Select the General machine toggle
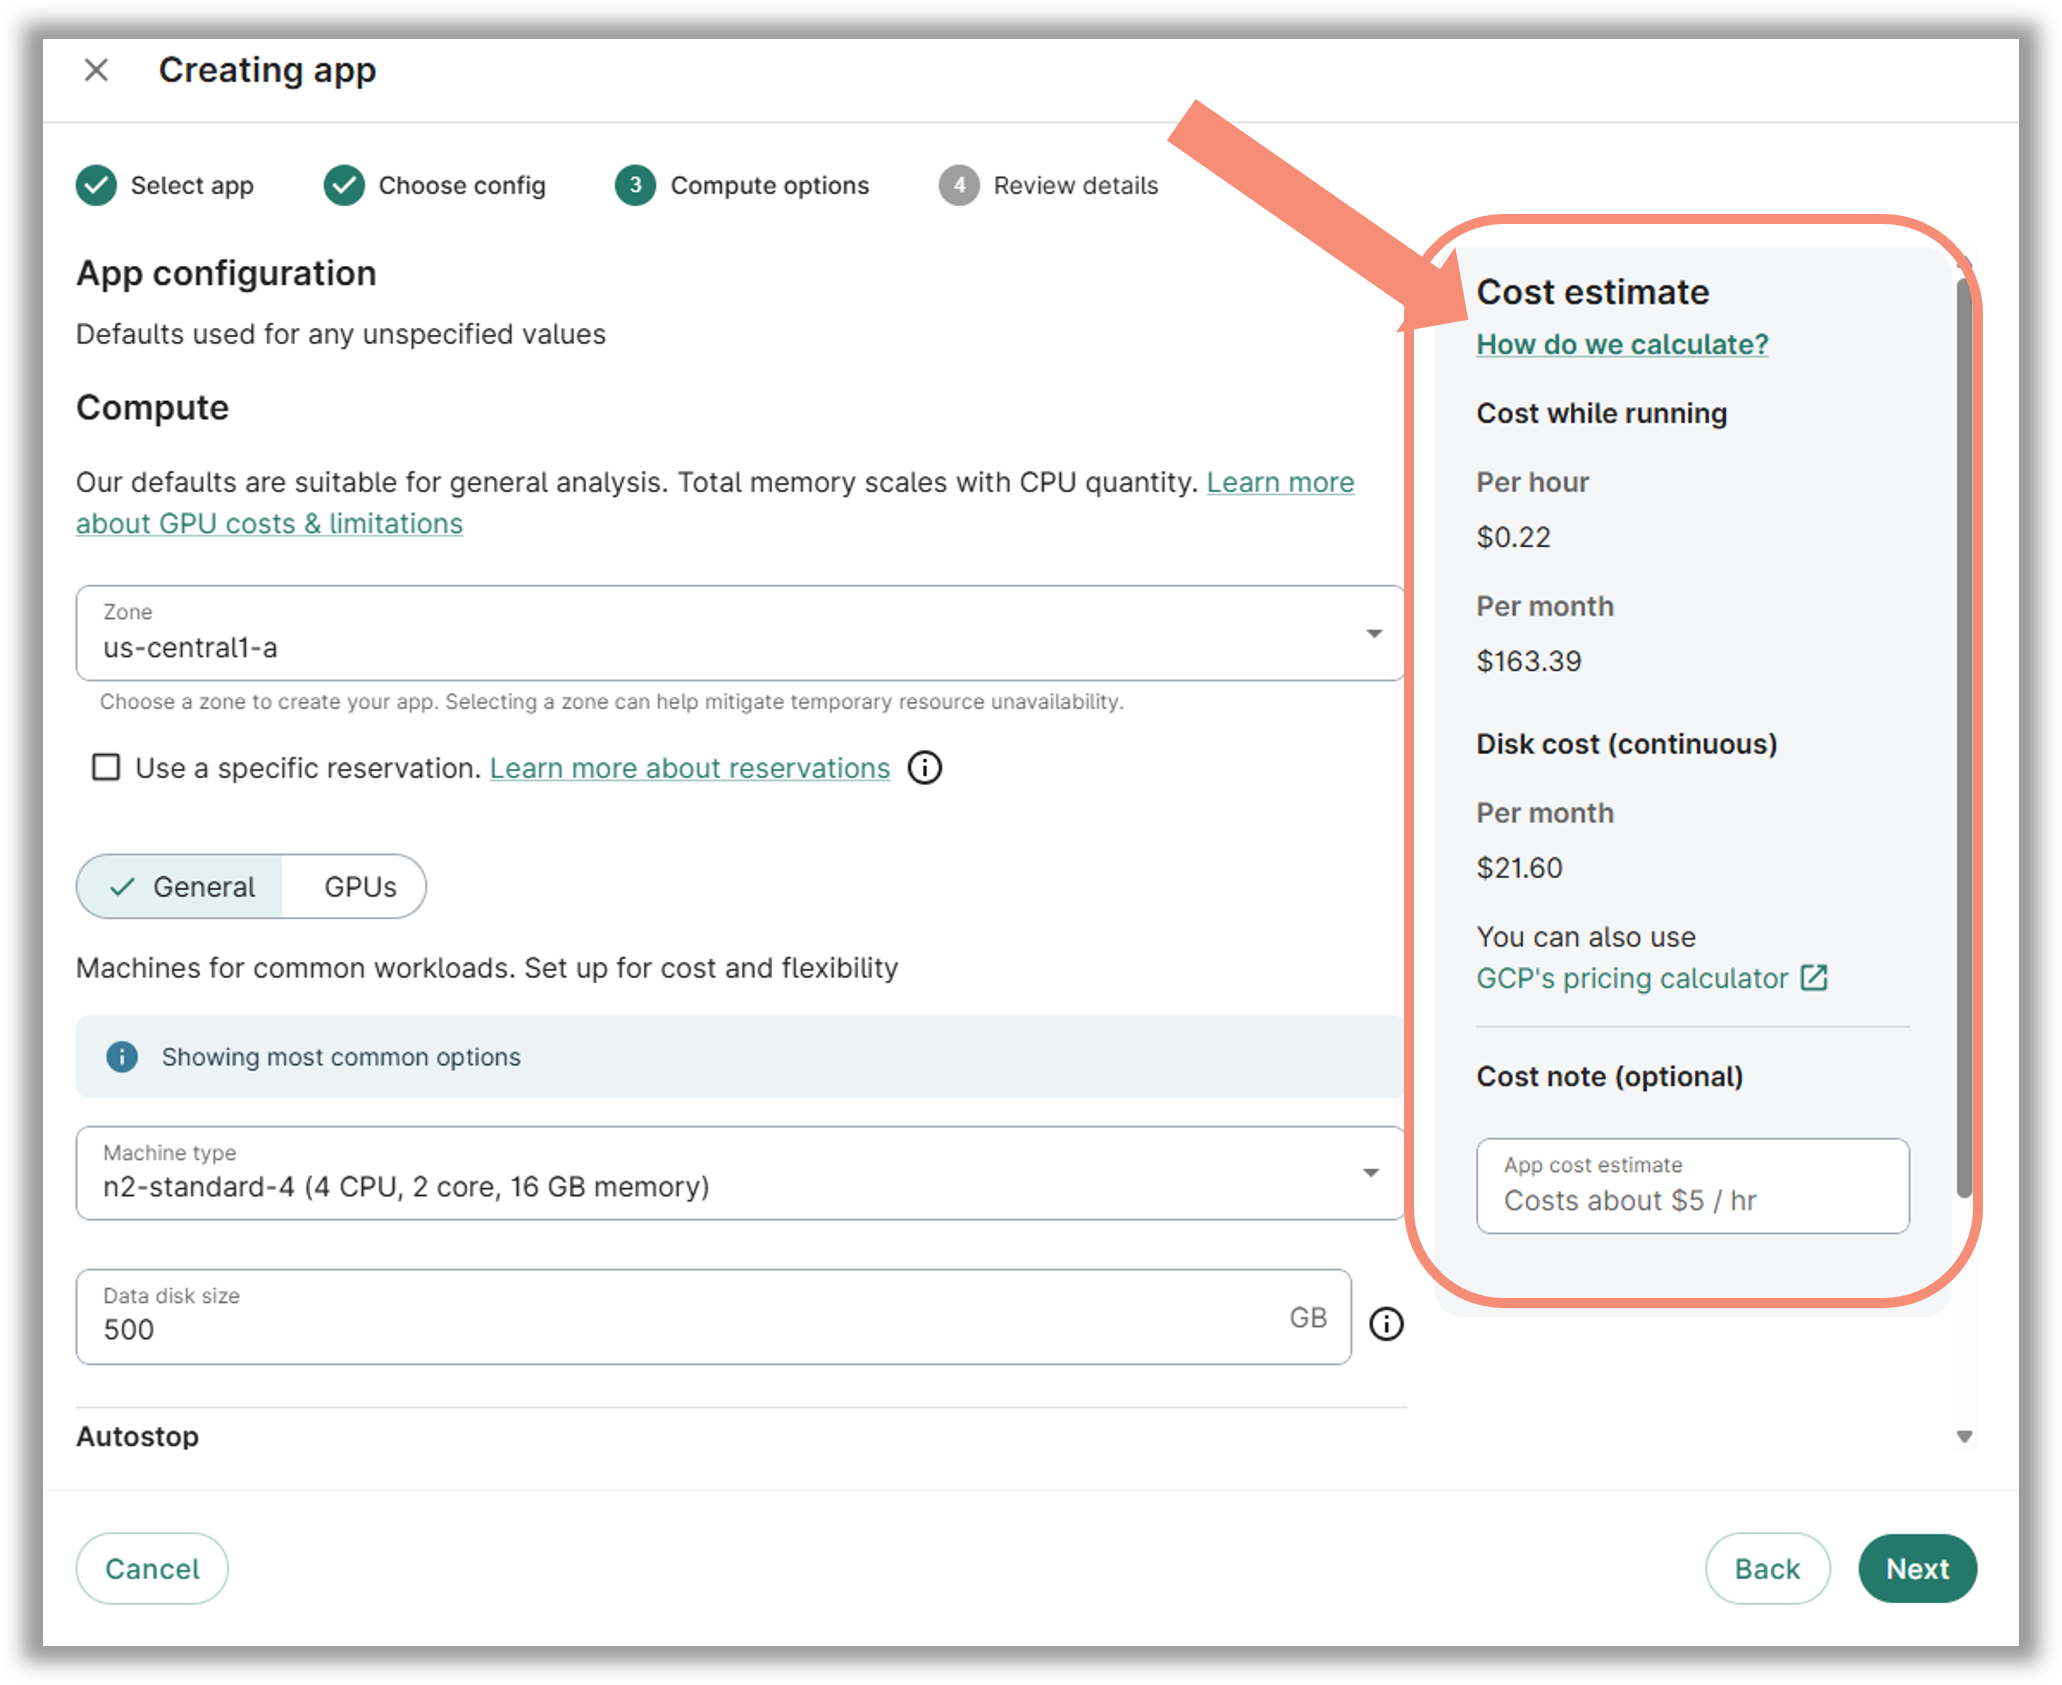 [x=181, y=887]
